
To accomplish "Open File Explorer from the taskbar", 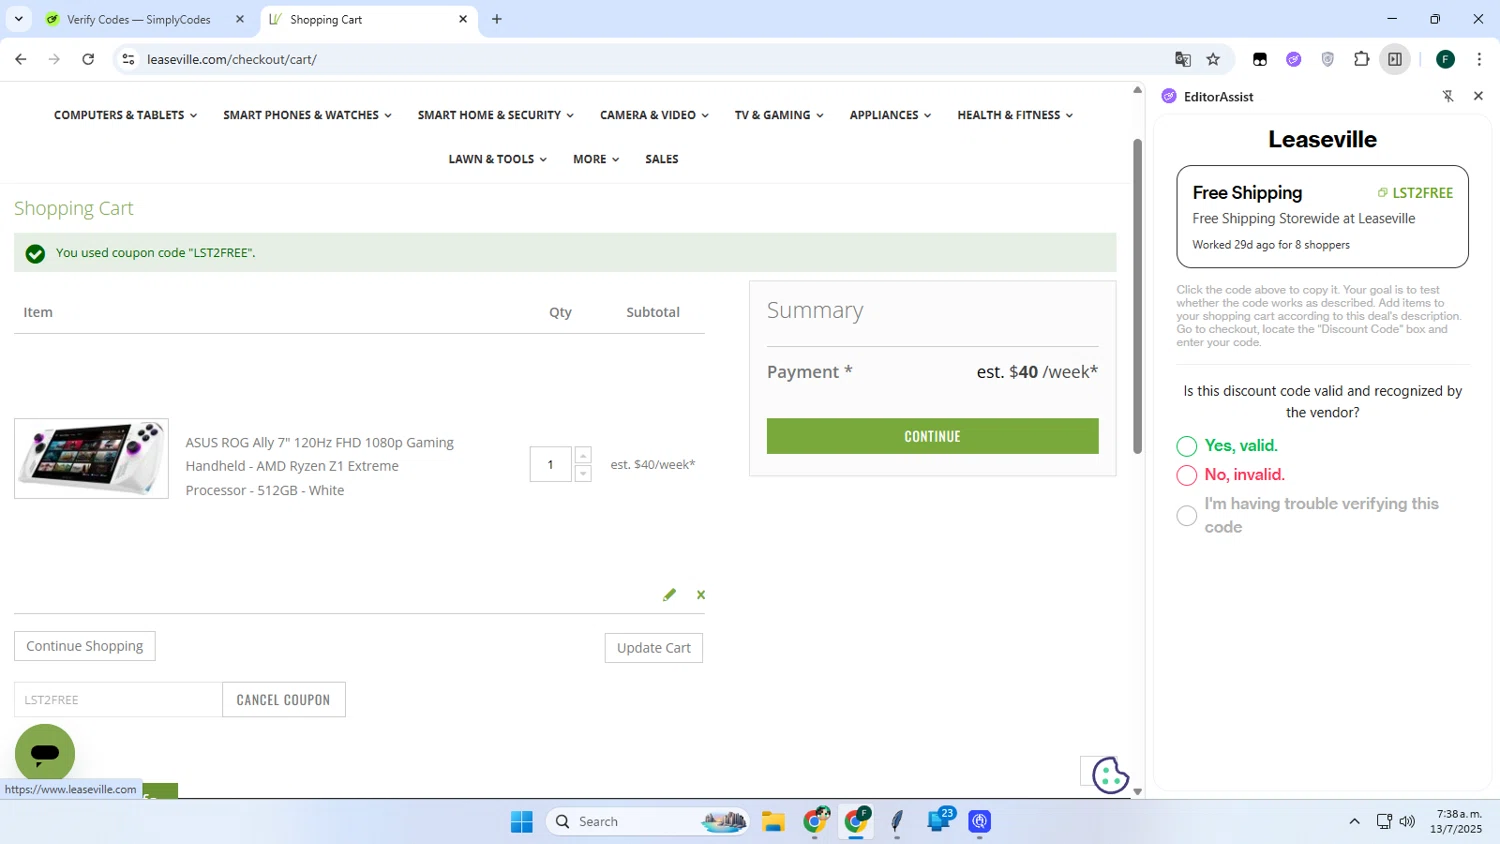I will pos(773,822).
